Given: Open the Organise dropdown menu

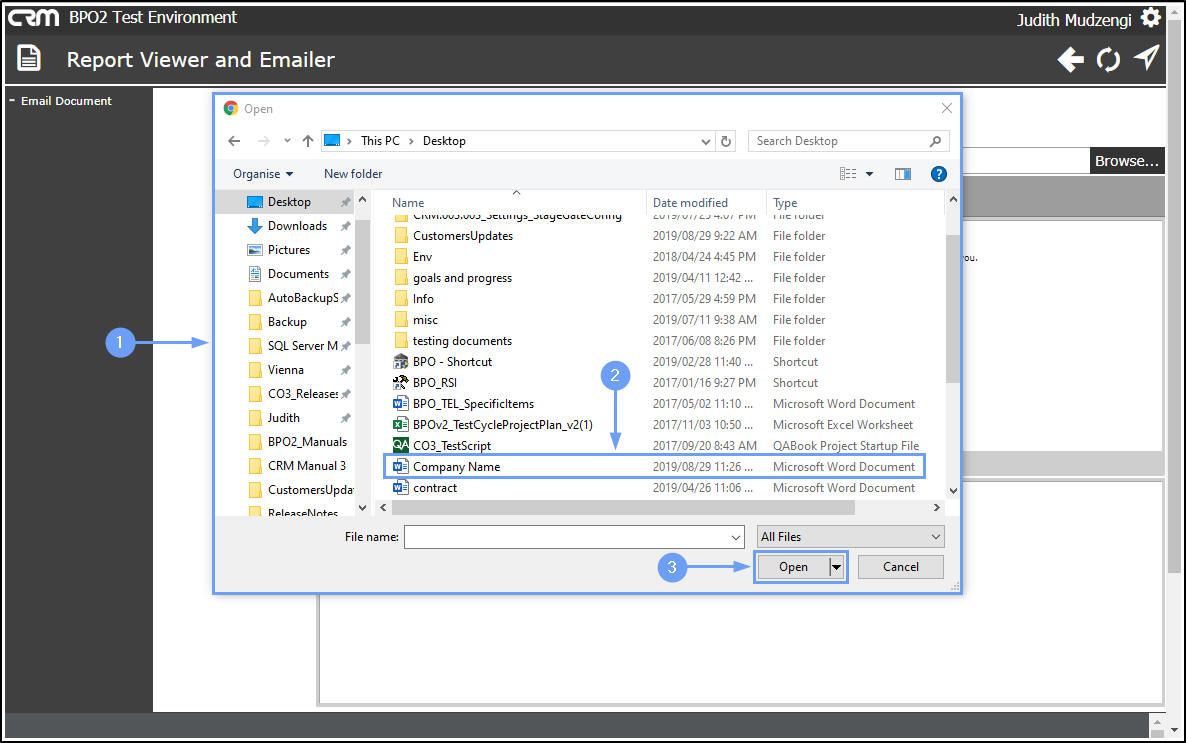Looking at the screenshot, I should [262, 174].
